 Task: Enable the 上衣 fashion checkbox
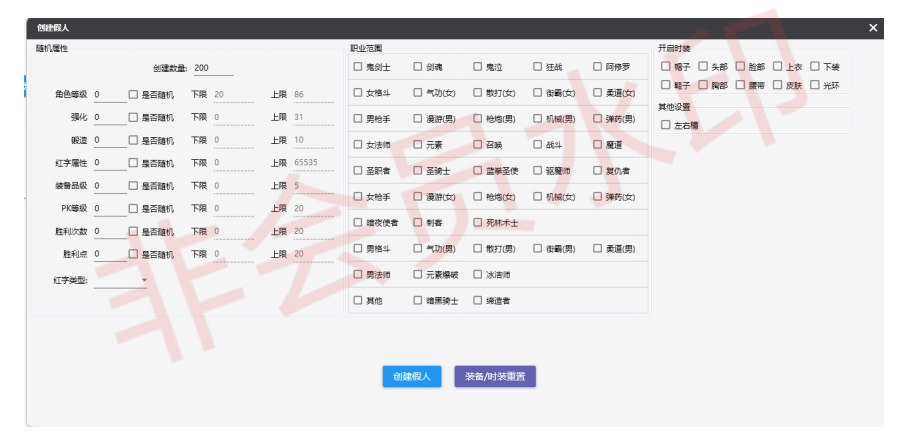[778, 66]
